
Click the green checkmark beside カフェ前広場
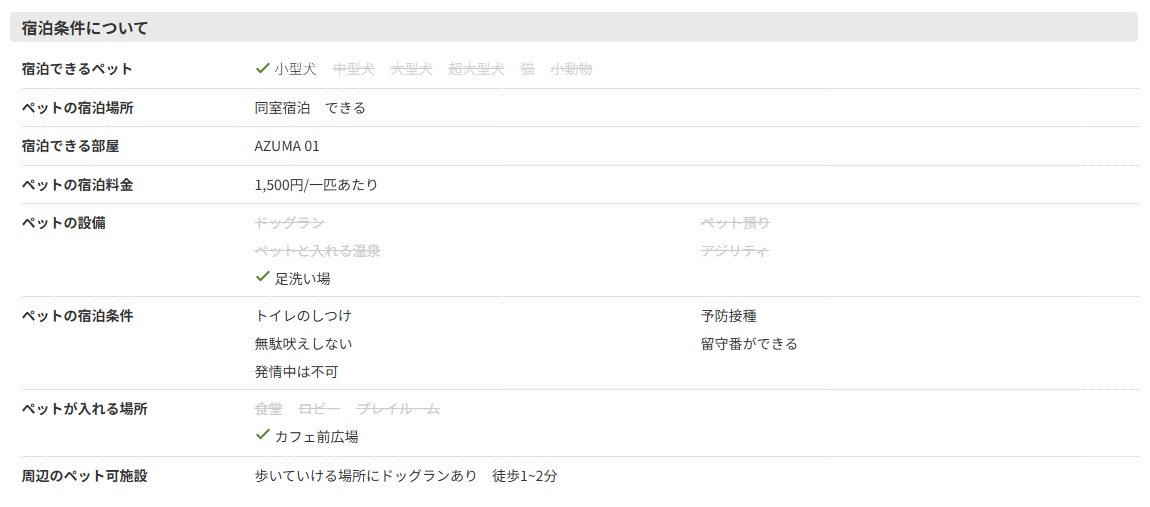263,435
